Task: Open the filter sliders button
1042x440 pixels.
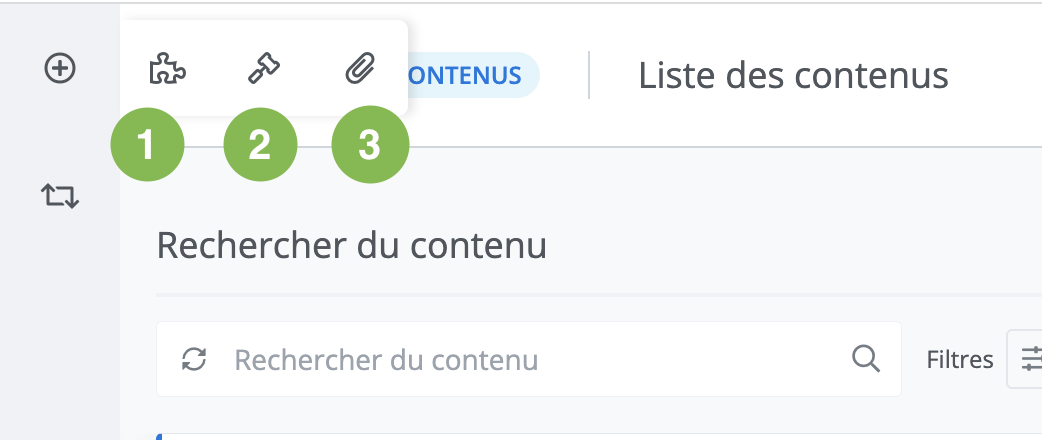Action: click(x=1028, y=358)
